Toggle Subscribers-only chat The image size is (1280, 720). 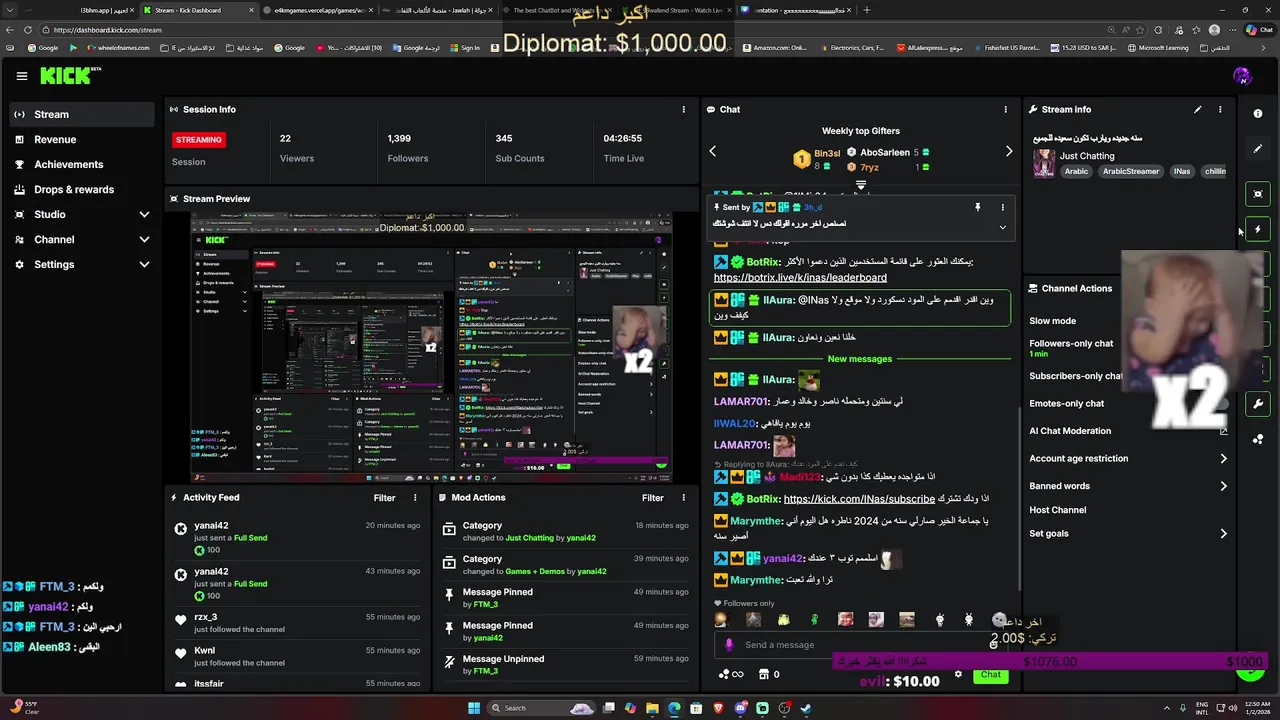pyautogui.click(x=1076, y=376)
